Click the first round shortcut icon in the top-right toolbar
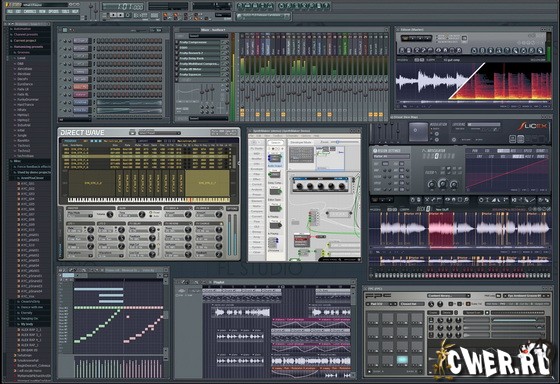 click(x=240, y=6)
